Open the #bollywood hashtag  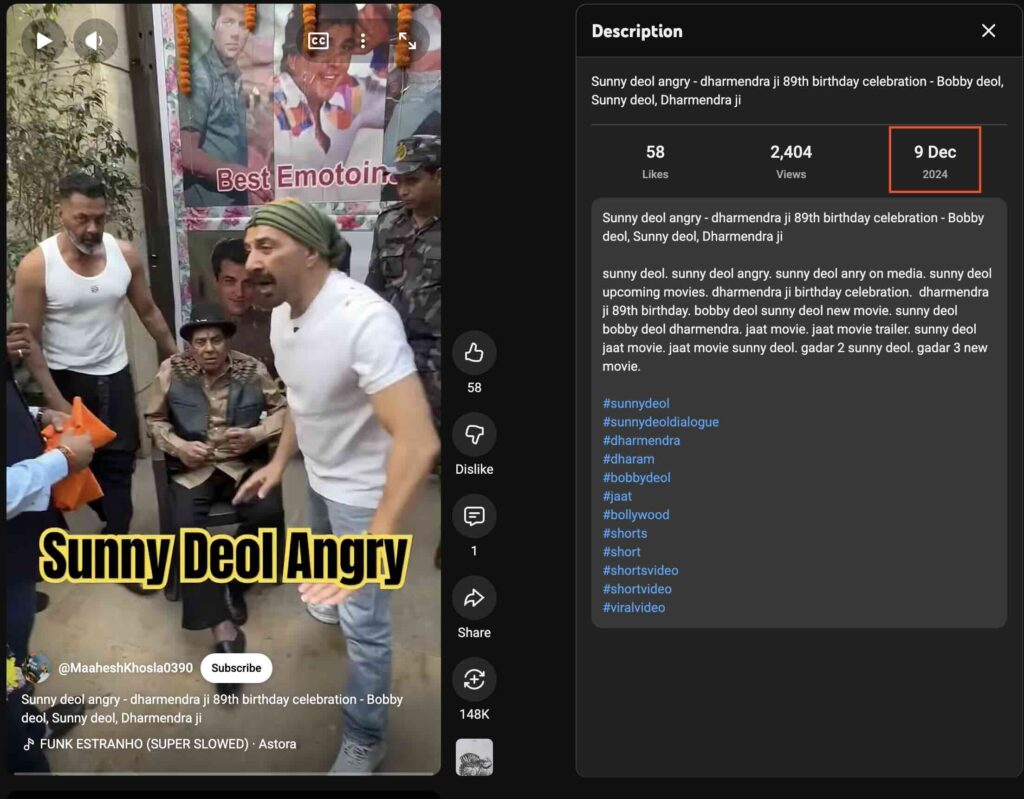point(636,515)
